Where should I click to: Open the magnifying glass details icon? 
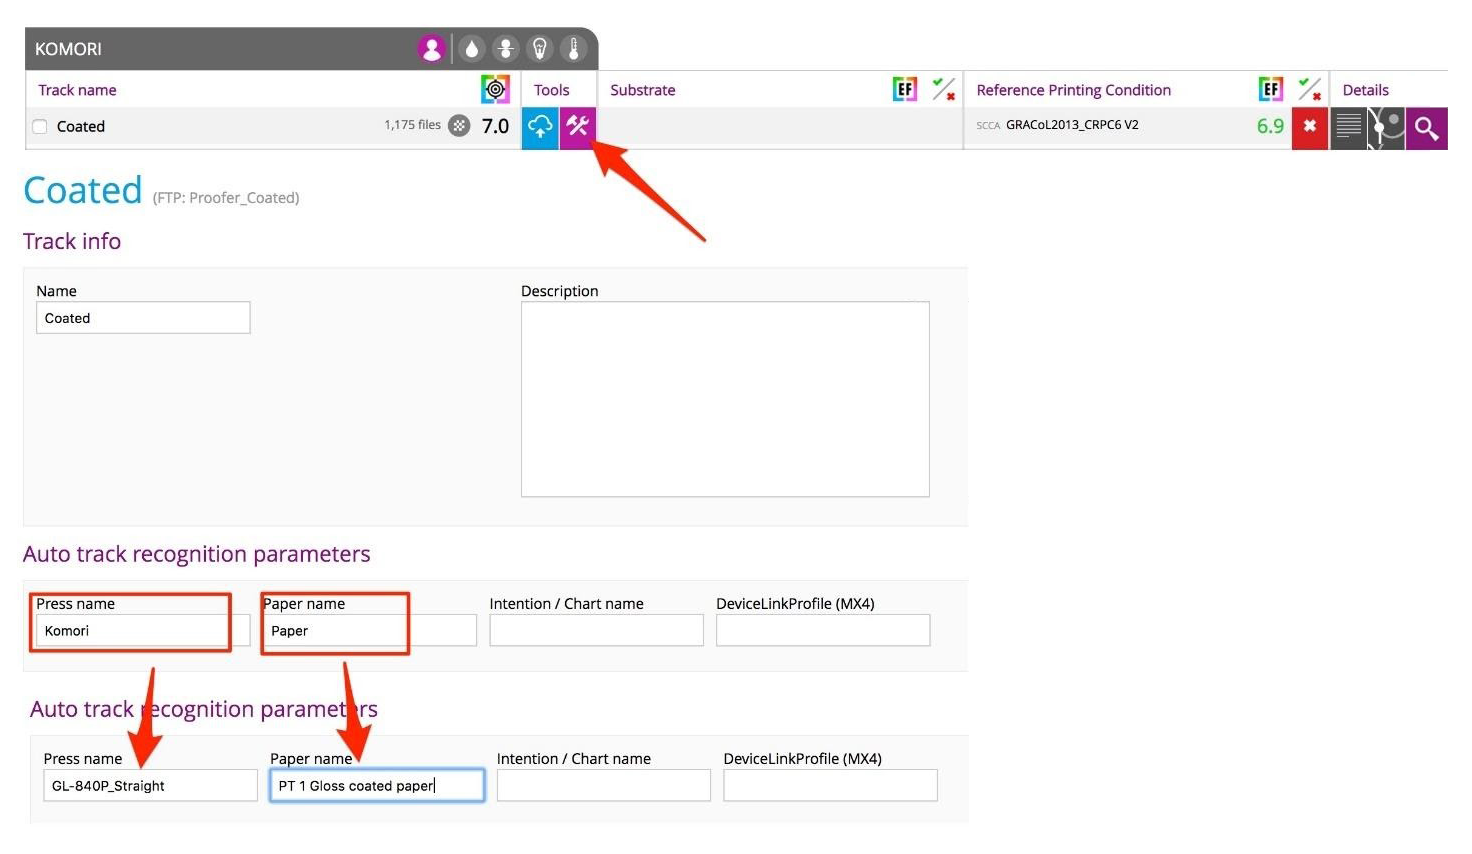tap(1427, 128)
